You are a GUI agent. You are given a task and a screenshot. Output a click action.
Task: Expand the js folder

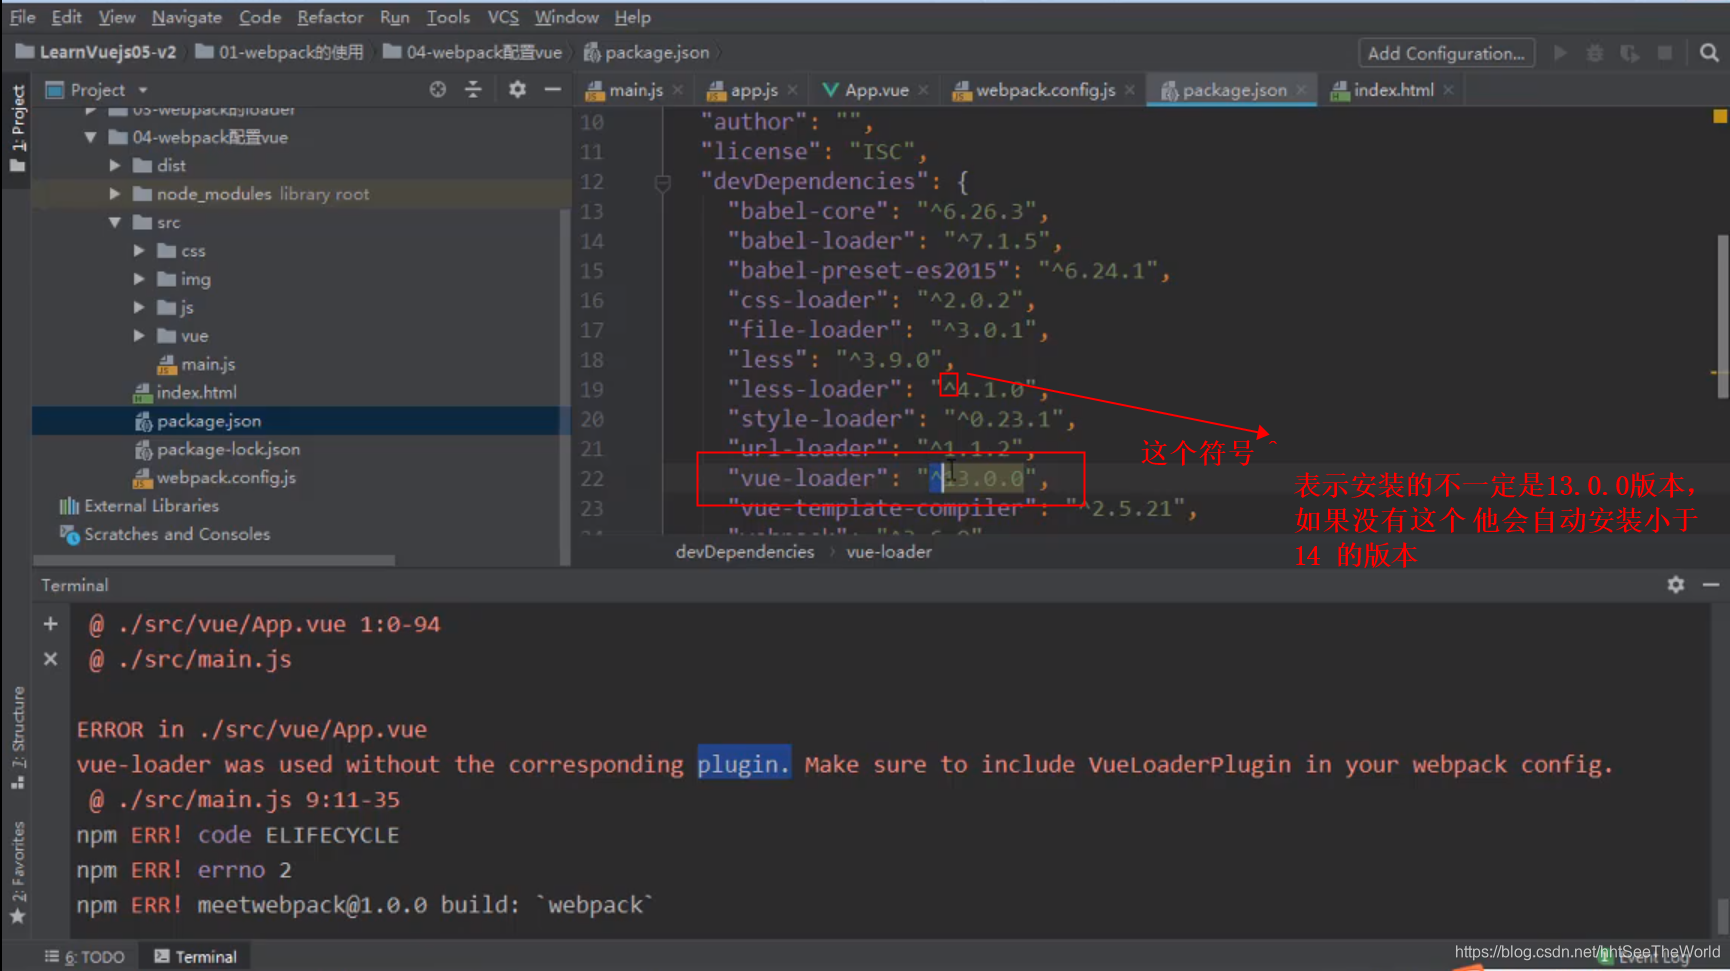pos(139,307)
